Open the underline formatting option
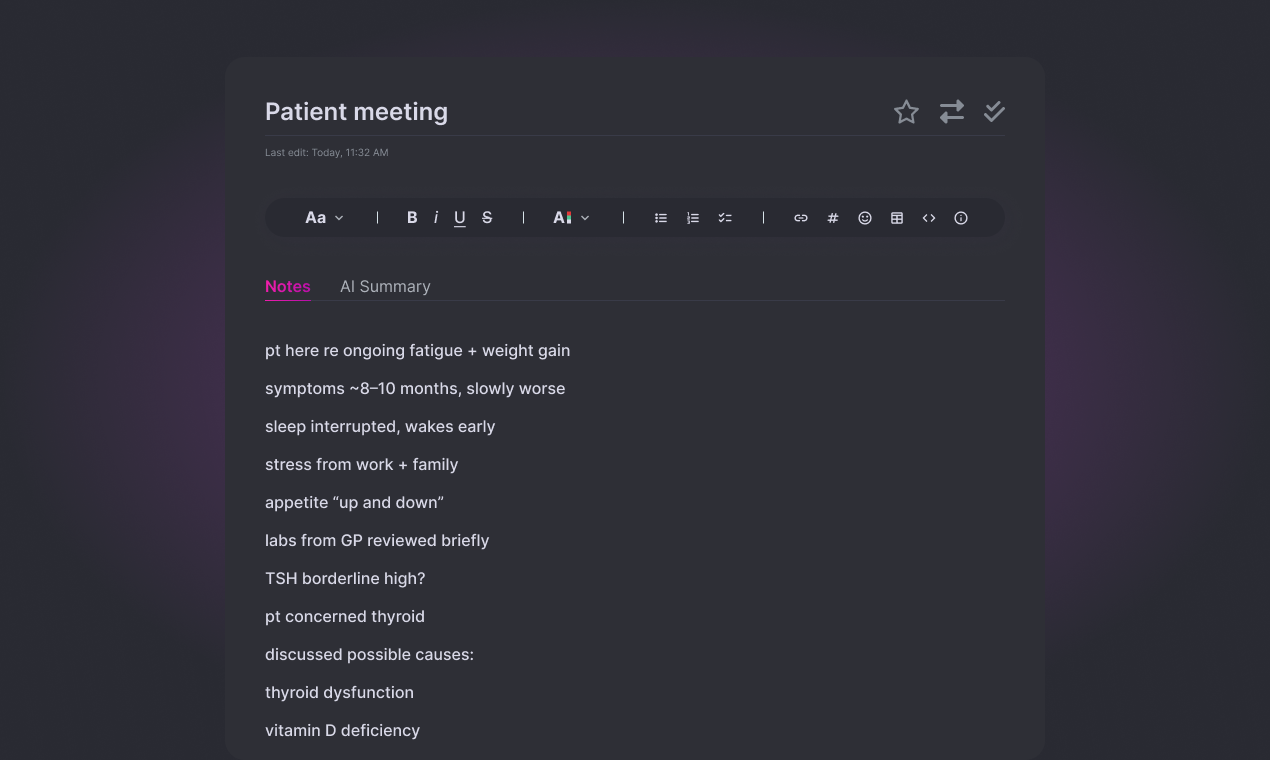This screenshot has width=1270, height=760. click(x=459, y=217)
